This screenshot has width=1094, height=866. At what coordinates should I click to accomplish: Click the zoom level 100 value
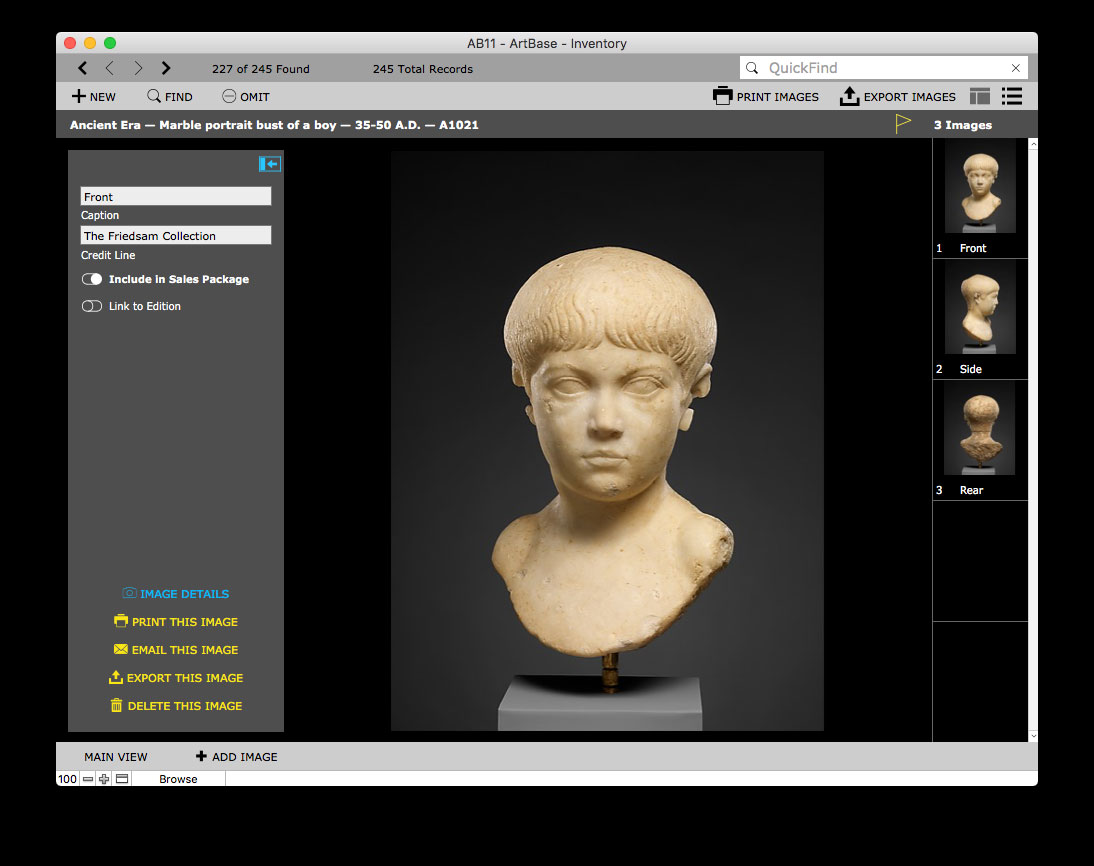[x=68, y=779]
